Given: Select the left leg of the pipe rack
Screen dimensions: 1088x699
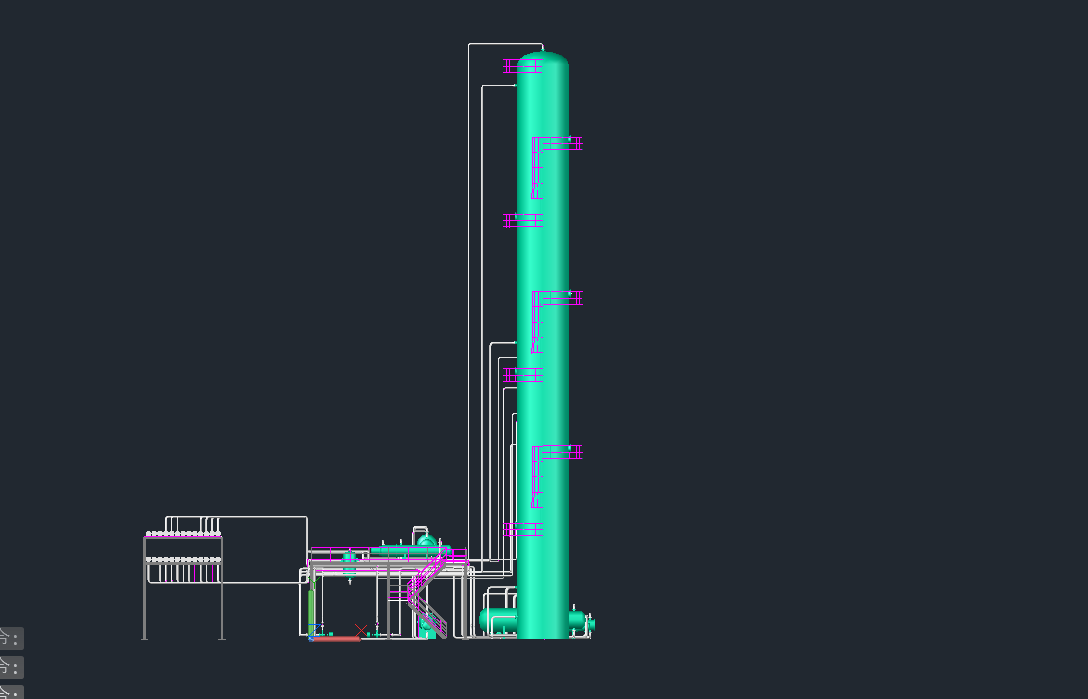Looking at the screenshot, I should click(x=144, y=587).
